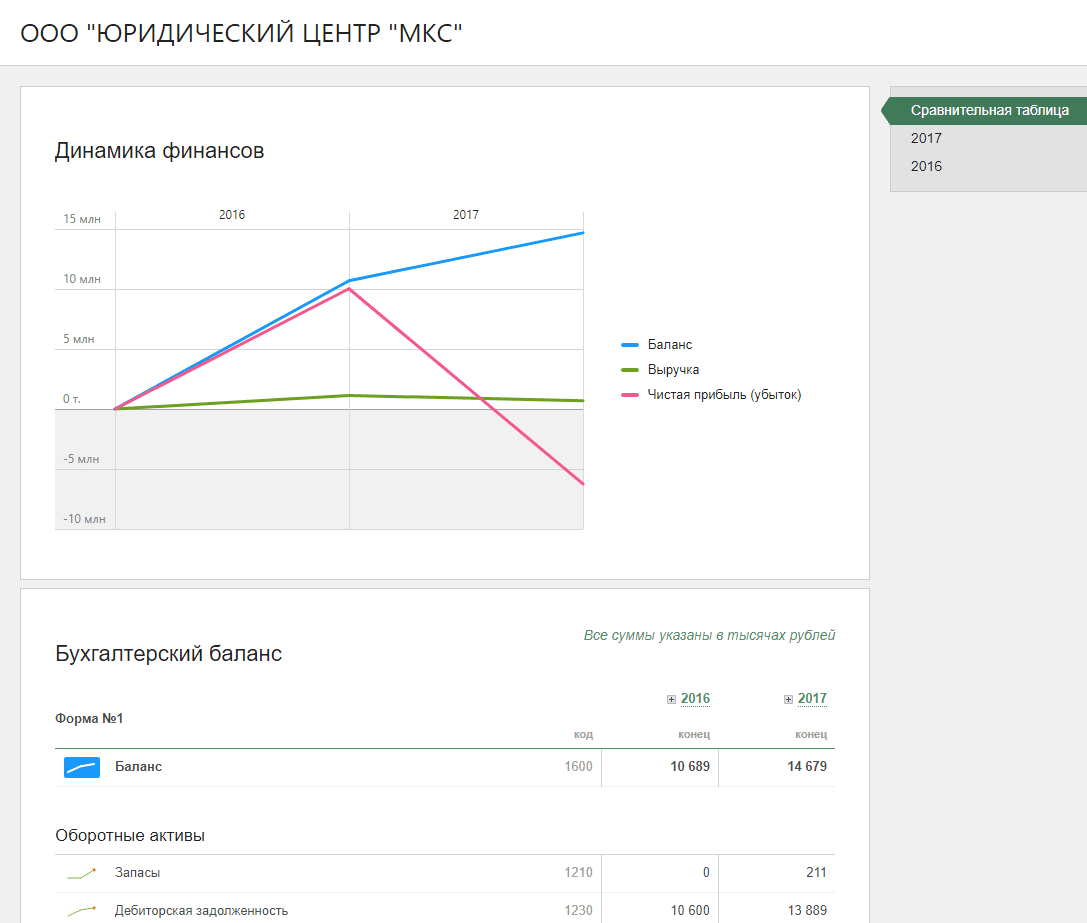1087x923 pixels.
Task: Click the Запасы sparkline trend icon
Action: 82,873
